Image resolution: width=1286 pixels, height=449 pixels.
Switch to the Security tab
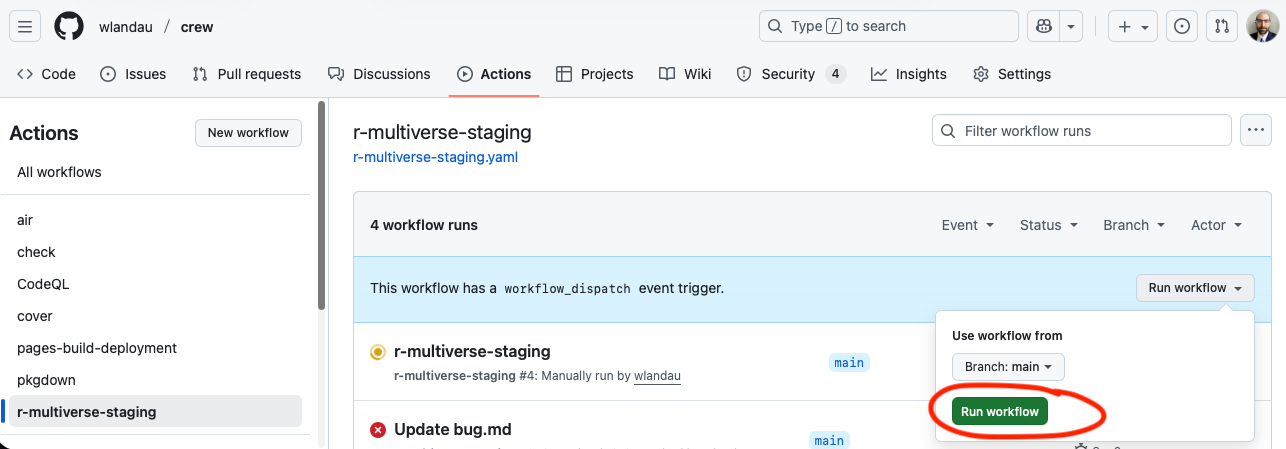click(790, 74)
